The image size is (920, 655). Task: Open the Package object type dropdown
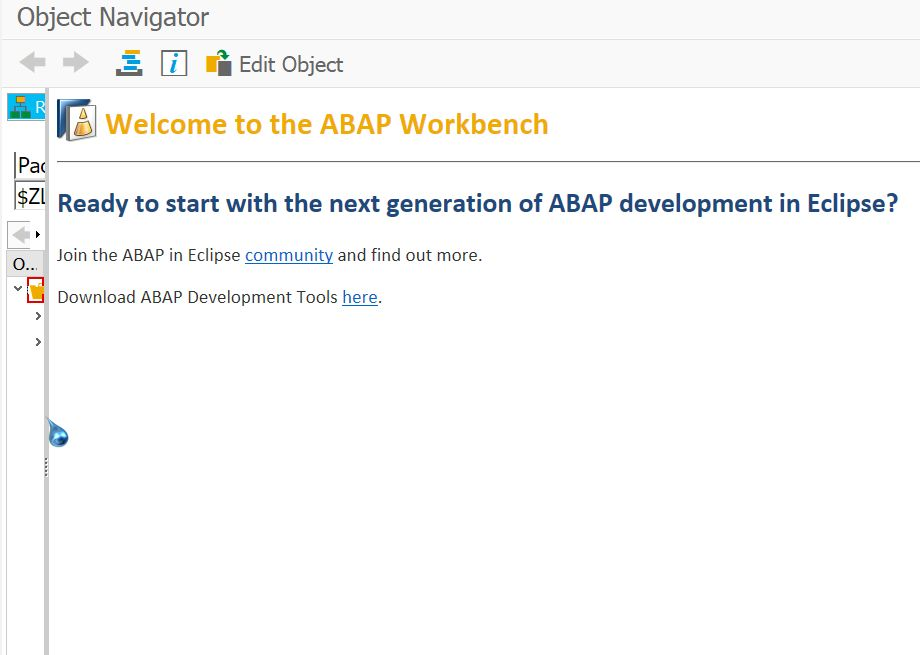click(x=31, y=166)
